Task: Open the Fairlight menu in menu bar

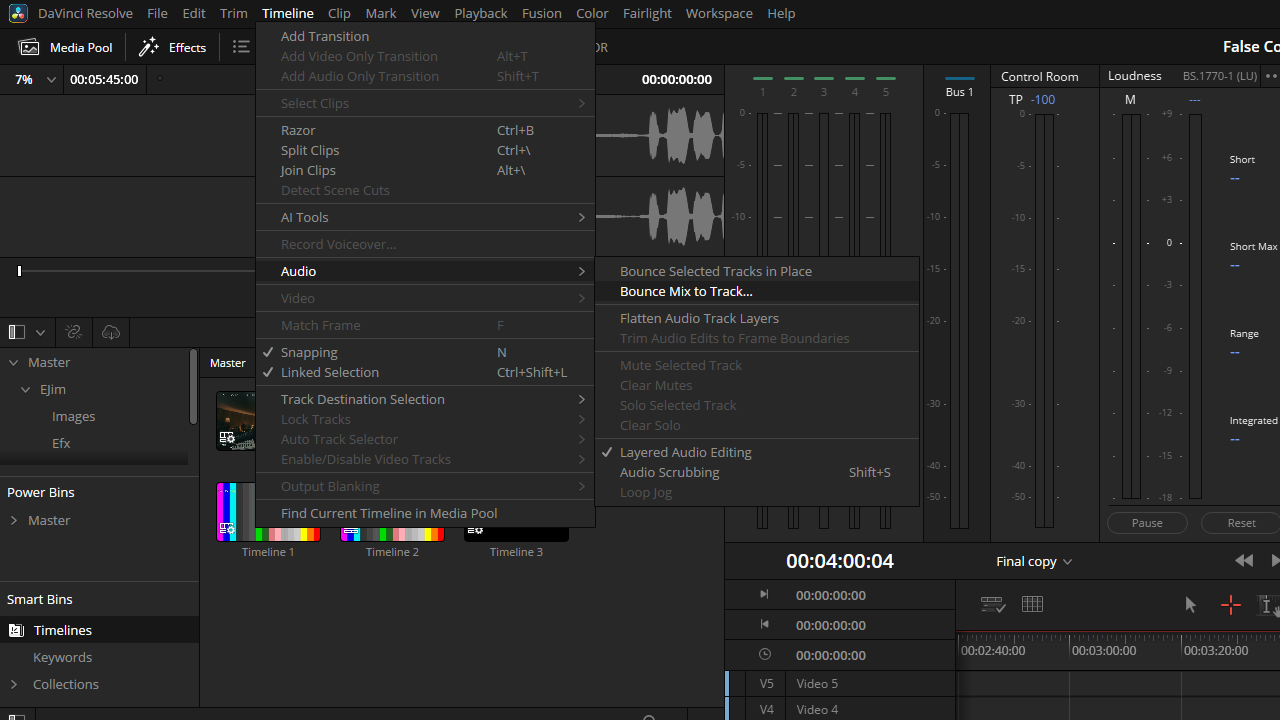Action: click(647, 13)
